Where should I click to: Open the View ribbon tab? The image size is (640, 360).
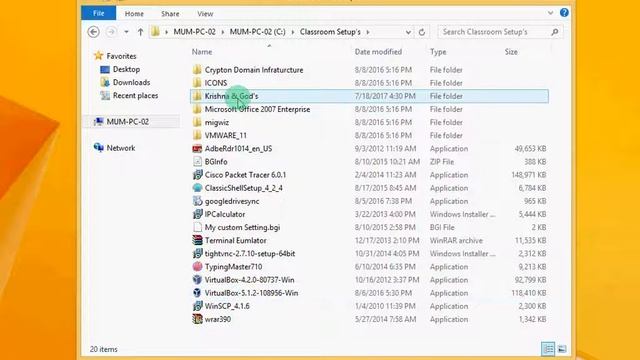[x=205, y=13]
